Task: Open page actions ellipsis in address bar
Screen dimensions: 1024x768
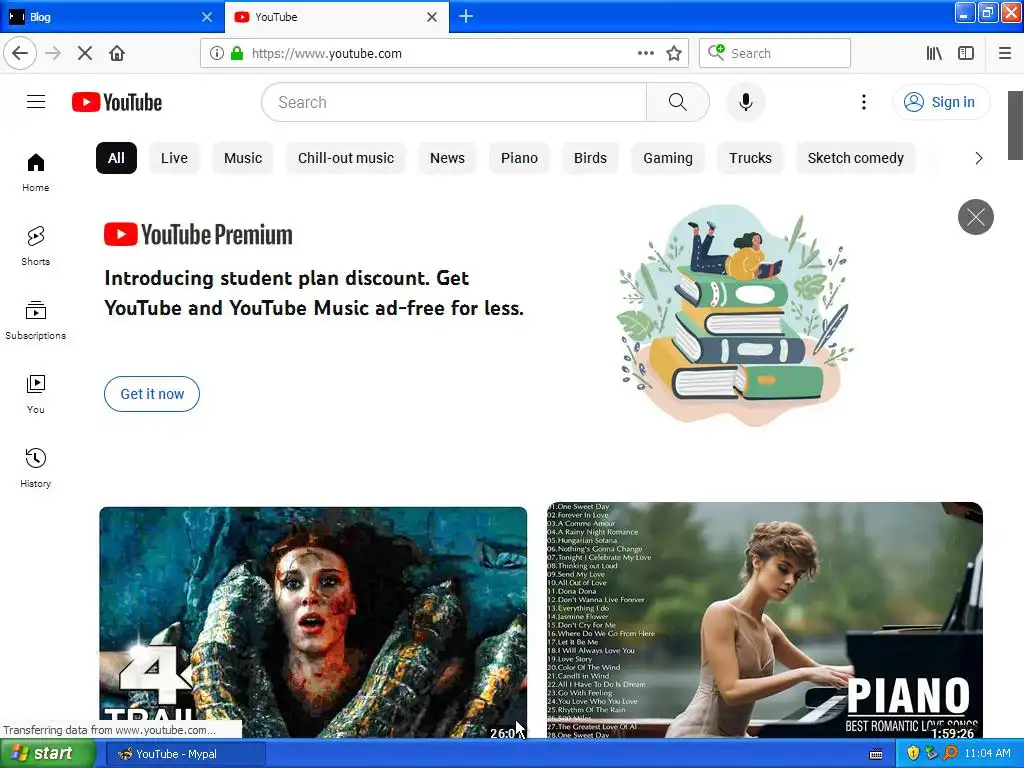Action: coord(645,54)
